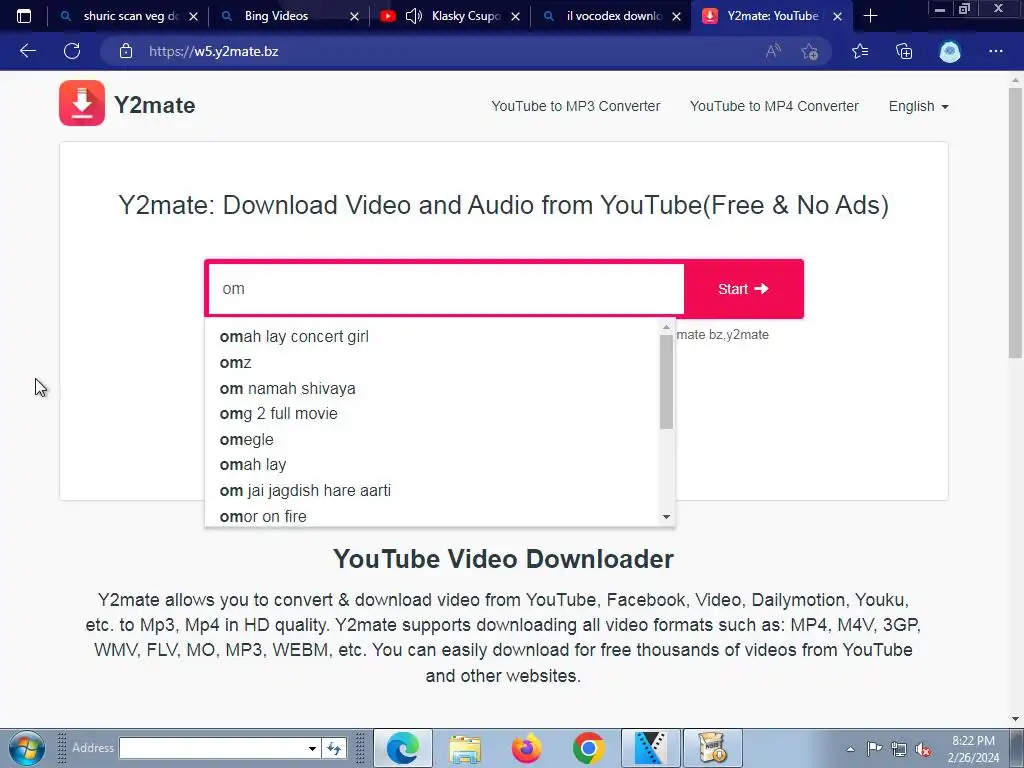Open YouTube to MP3 Converter link
The image size is (1024, 768).
click(x=575, y=106)
